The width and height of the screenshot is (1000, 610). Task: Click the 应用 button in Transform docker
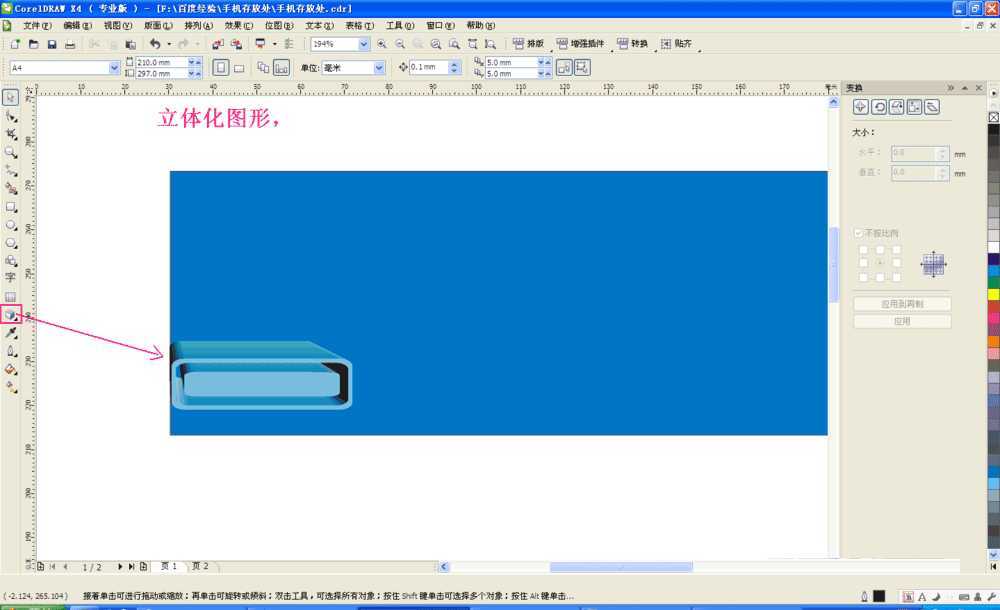[901, 320]
